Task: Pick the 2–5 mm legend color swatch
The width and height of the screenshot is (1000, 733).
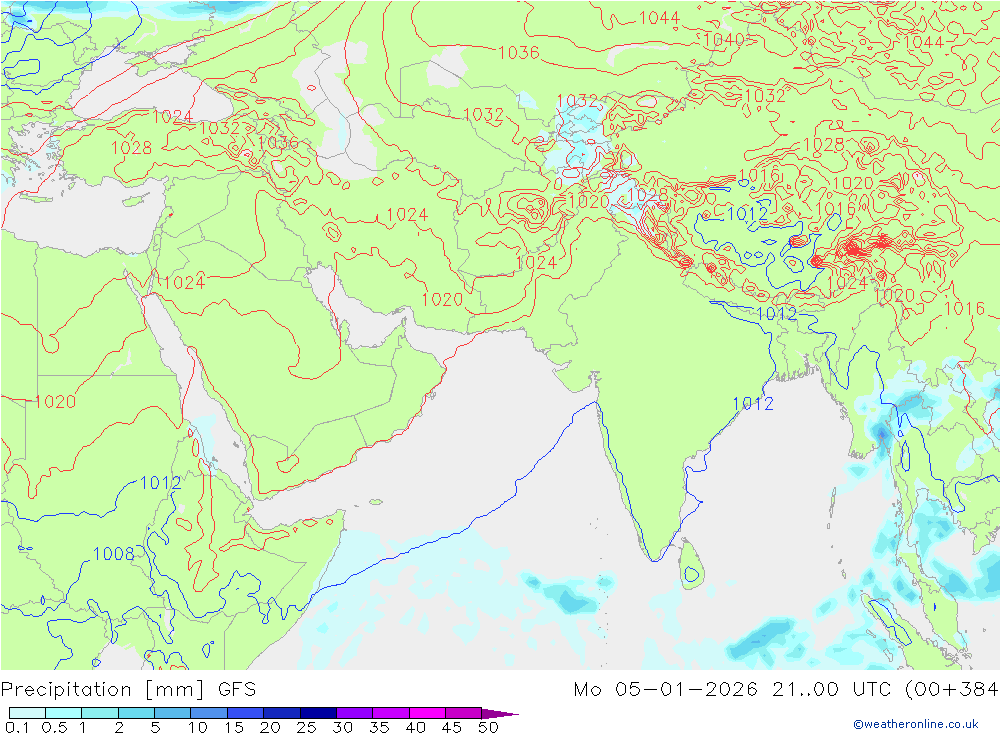Action: (136, 713)
